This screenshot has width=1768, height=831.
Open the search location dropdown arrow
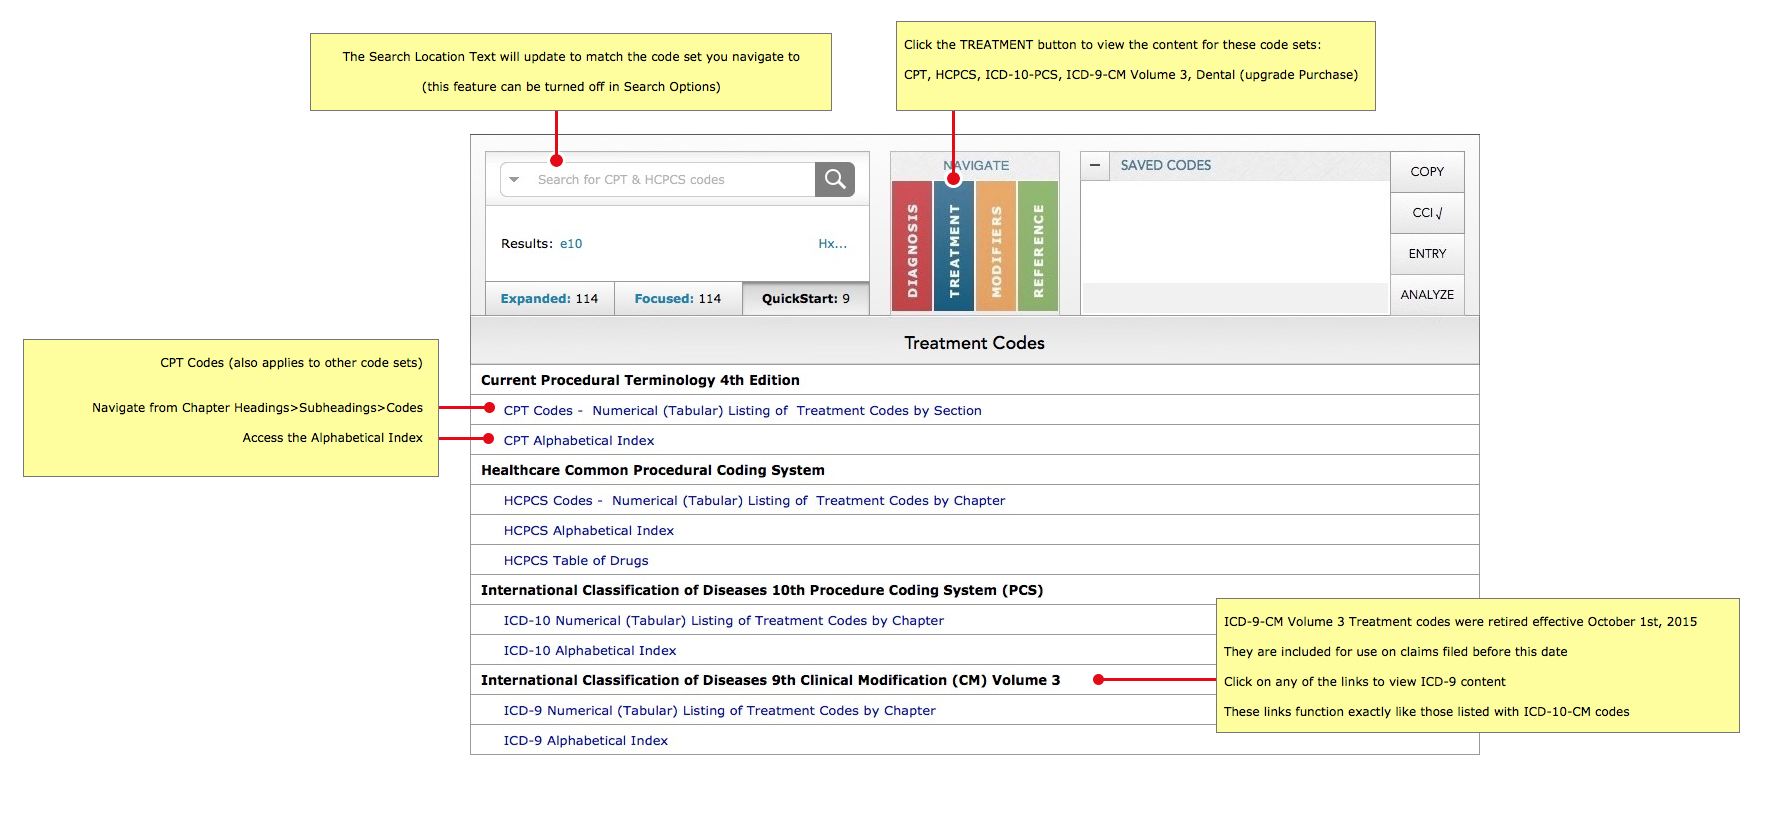(x=514, y=180)
